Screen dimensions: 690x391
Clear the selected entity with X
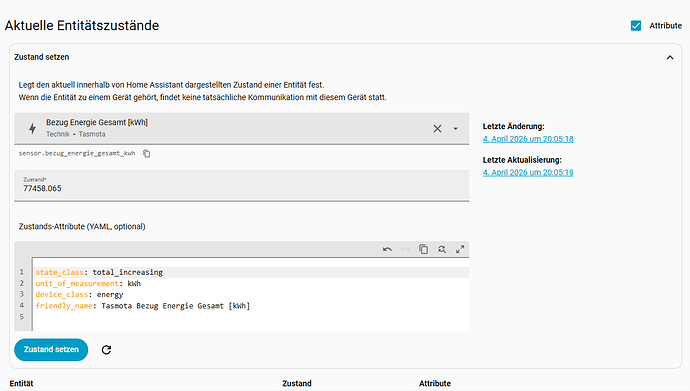[x=437, y=128]
